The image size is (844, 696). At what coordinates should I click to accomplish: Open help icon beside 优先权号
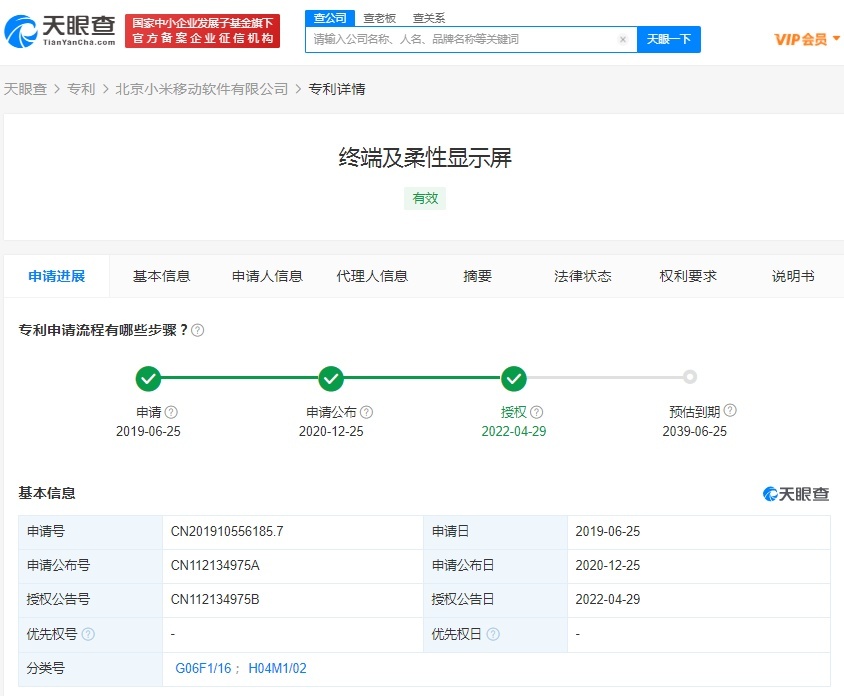tap(88, 634)
